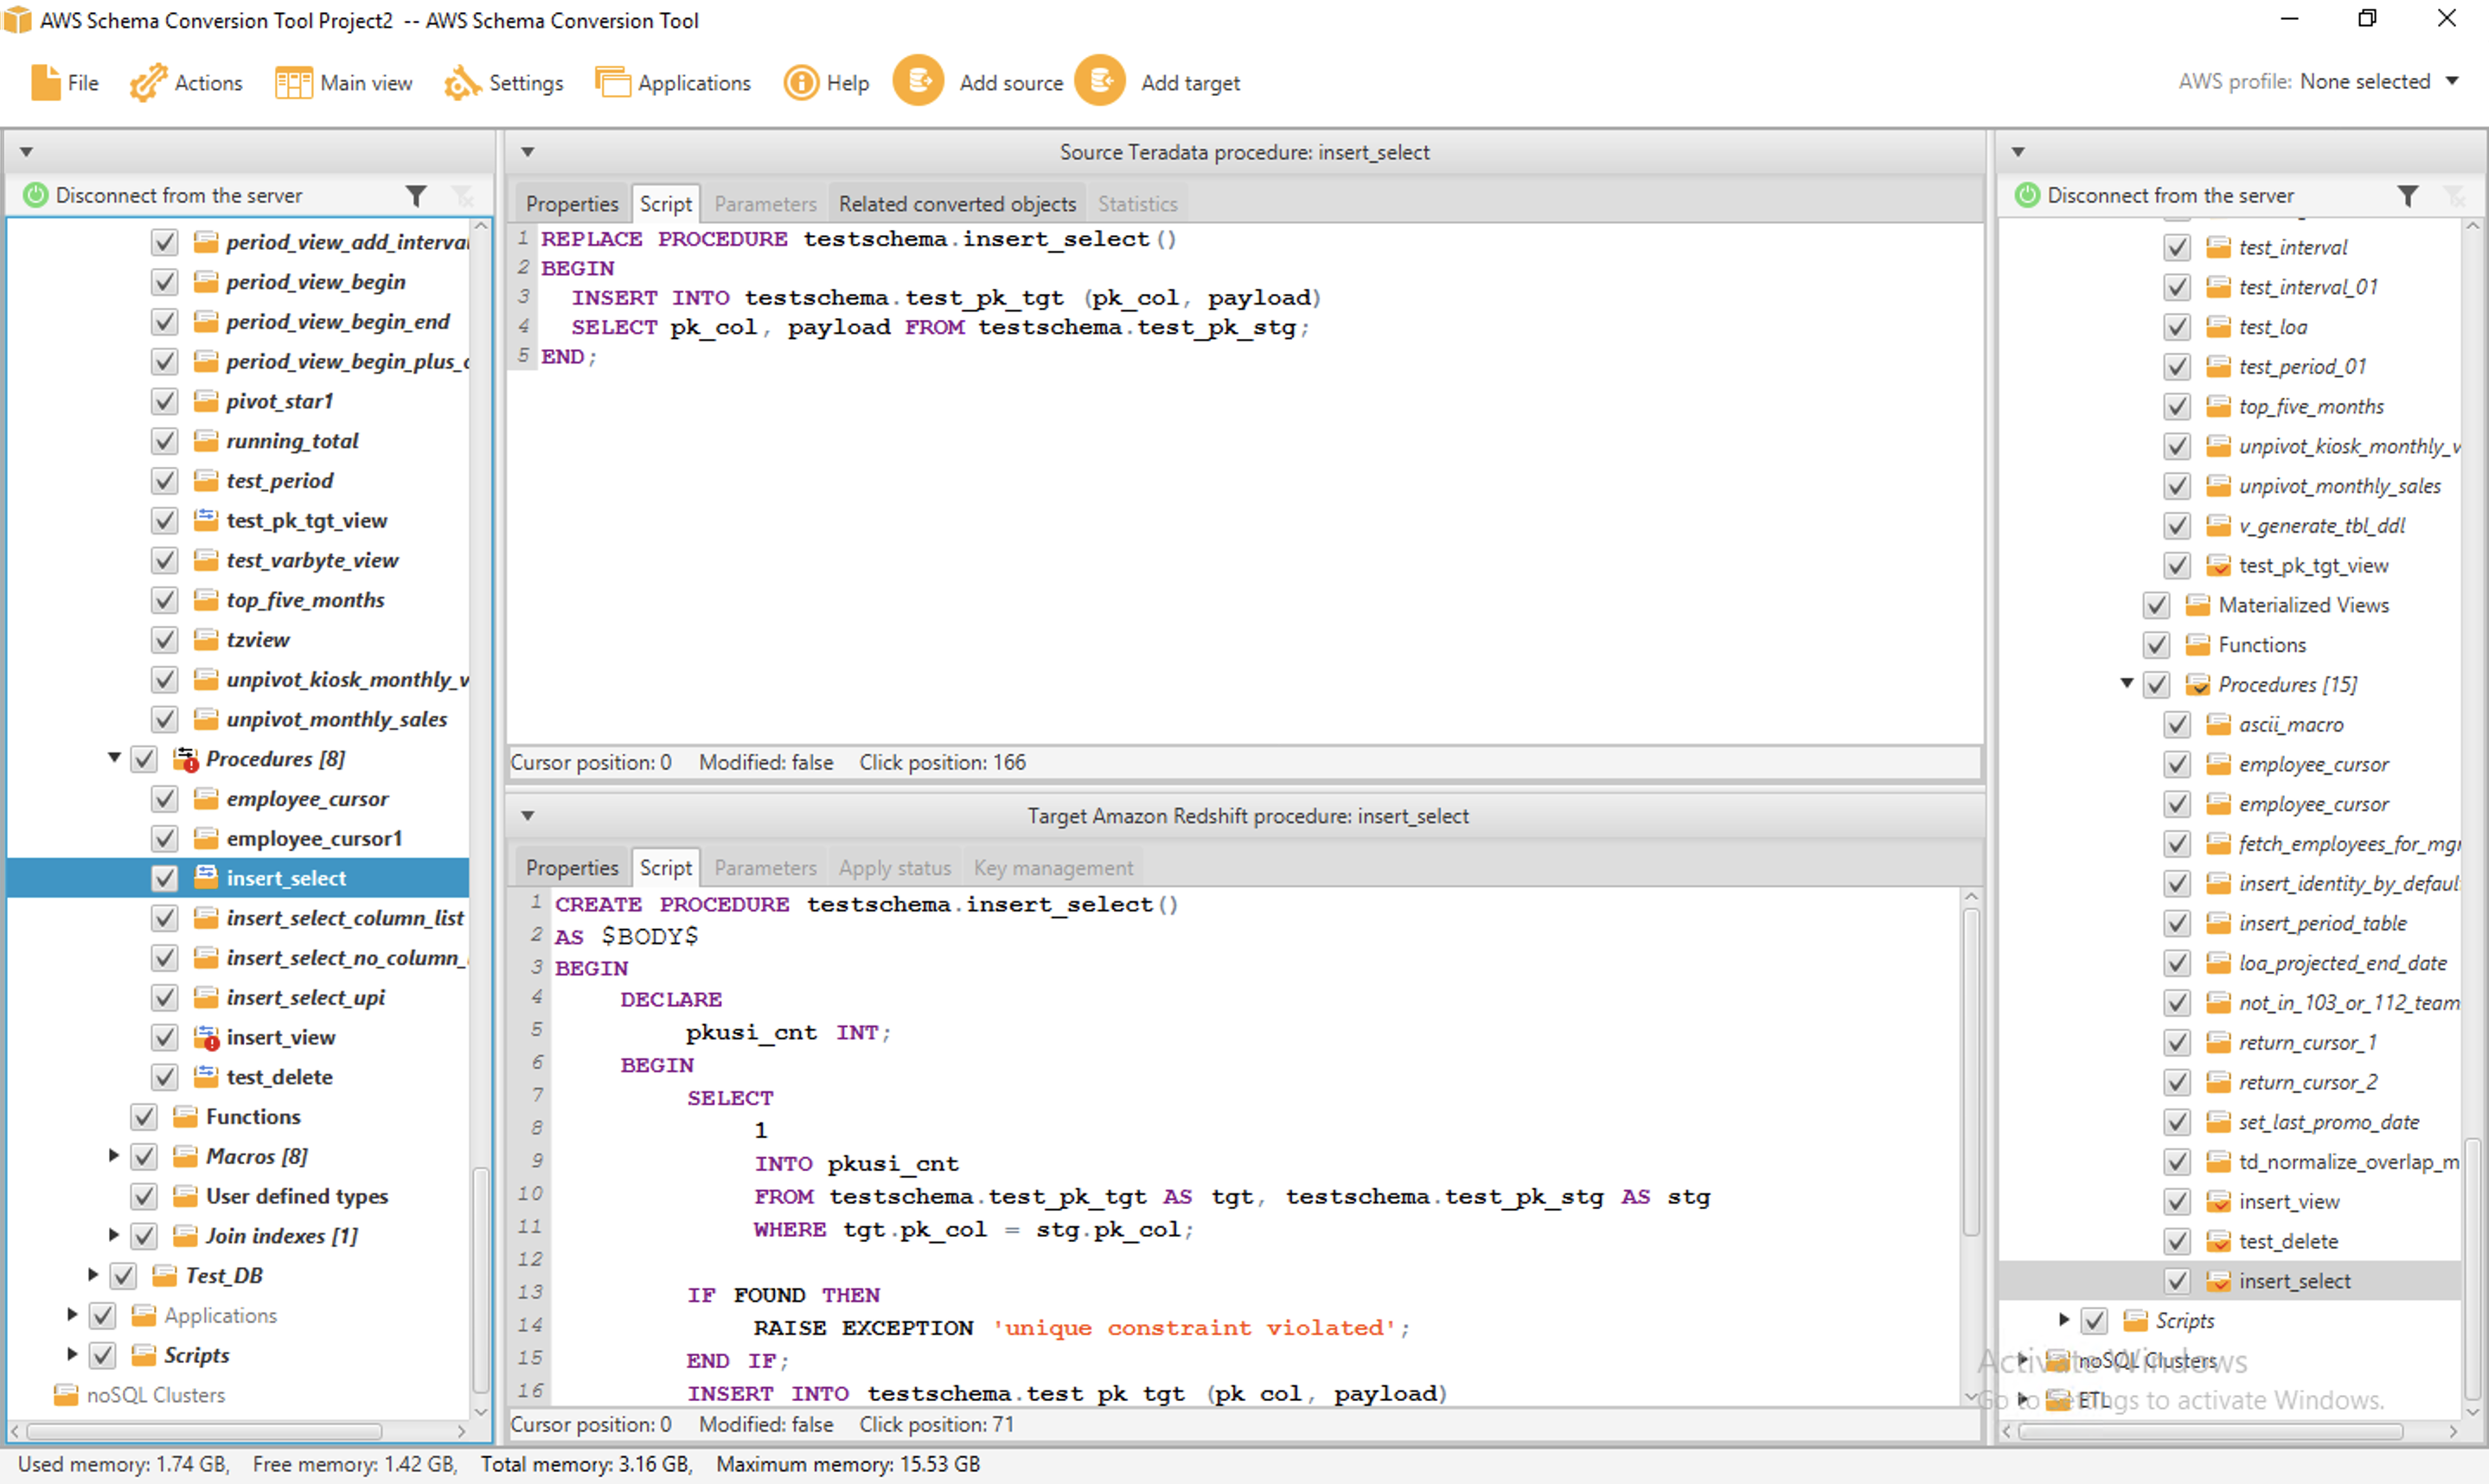
Task: Select test_delete procedure in the target tree
Action: coord(2288,1242)
